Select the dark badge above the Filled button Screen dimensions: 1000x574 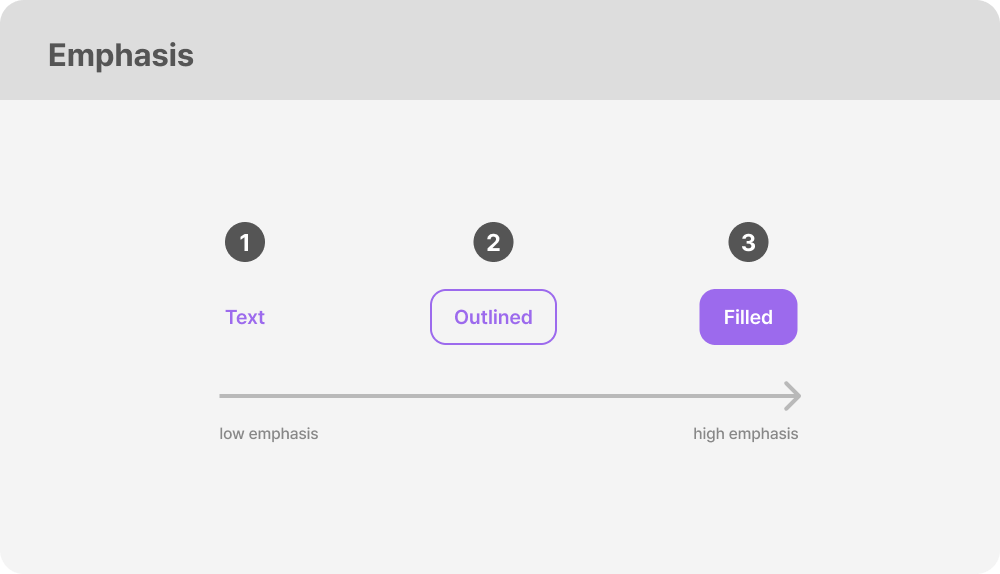point(748,242)
